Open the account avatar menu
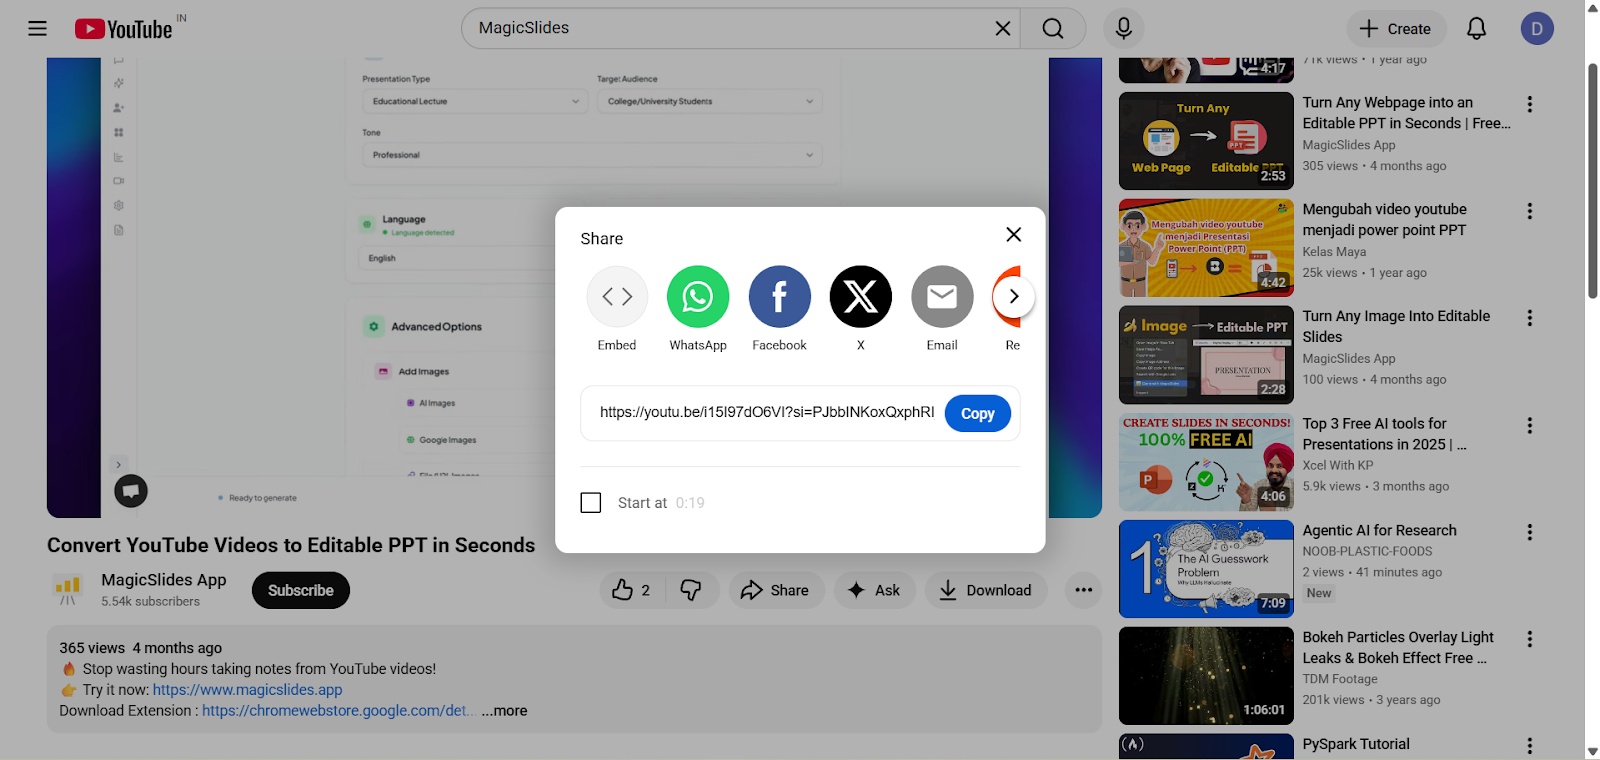1600x760 pixels. tap(1537, 29)
